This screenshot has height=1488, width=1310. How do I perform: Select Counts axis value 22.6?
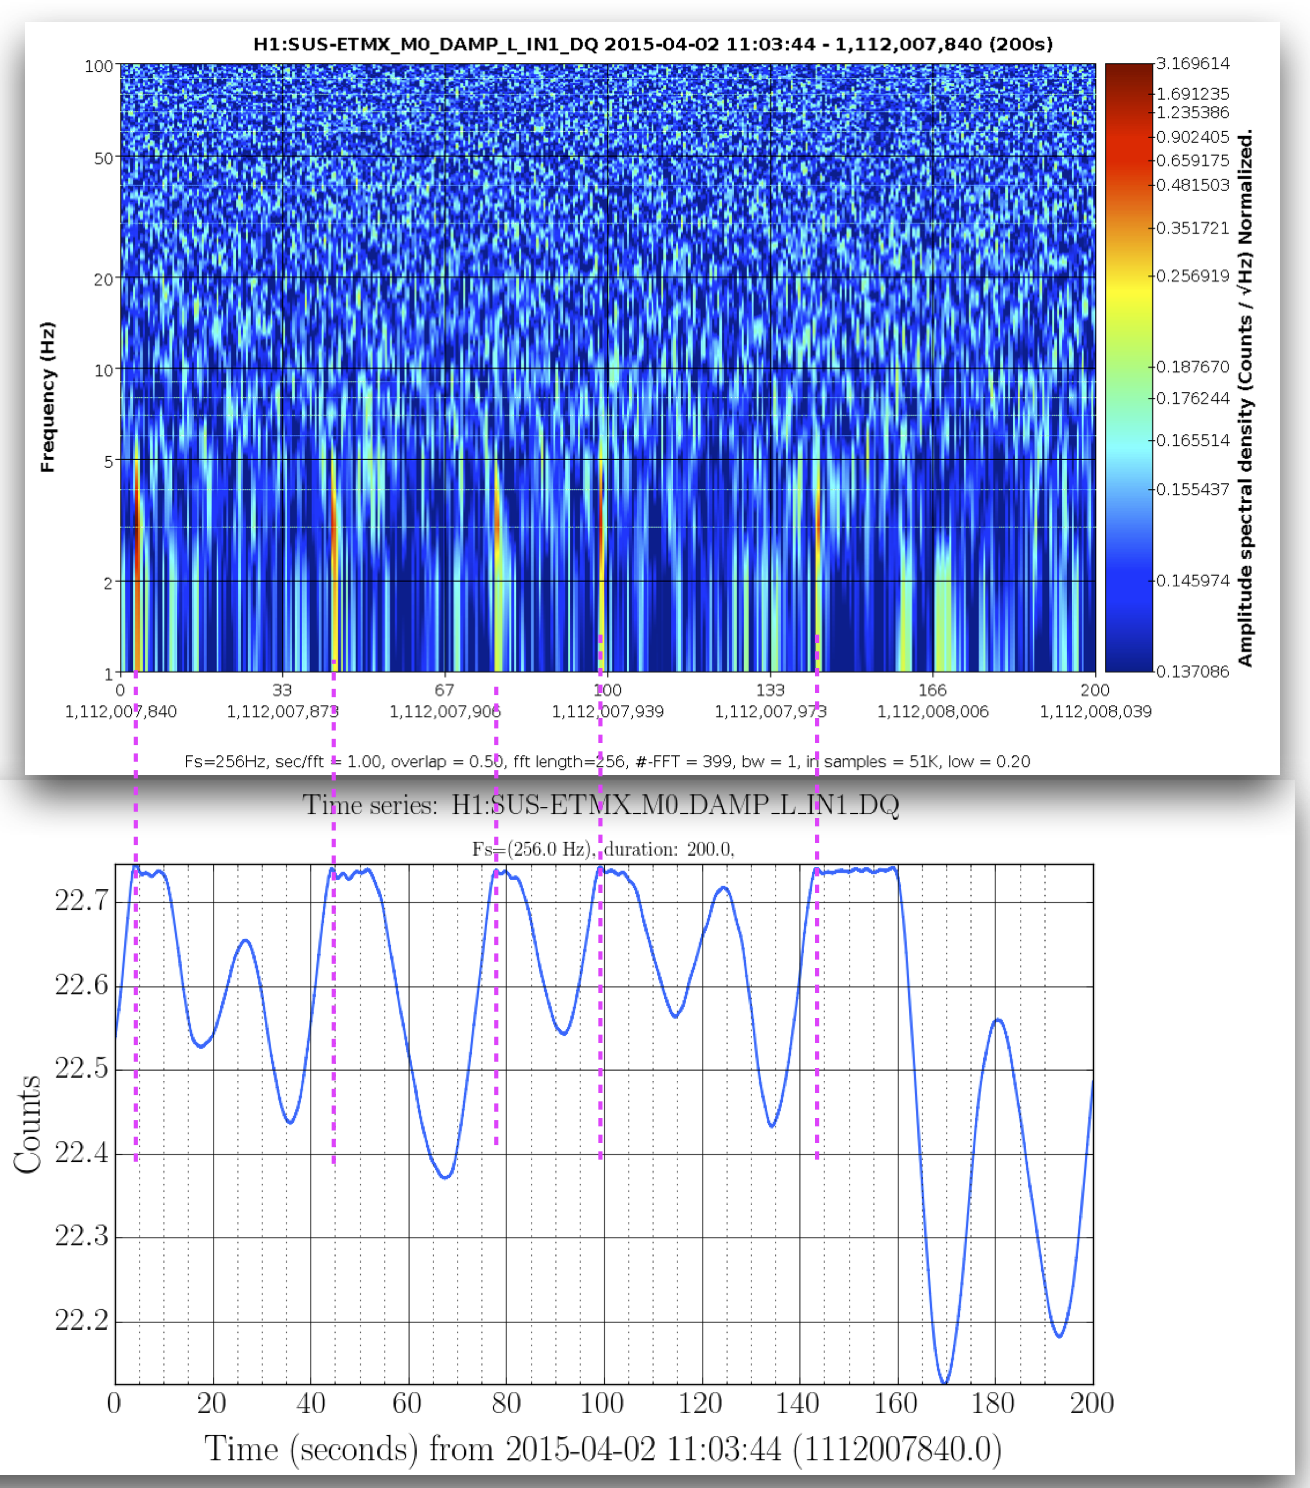(81, 985)
